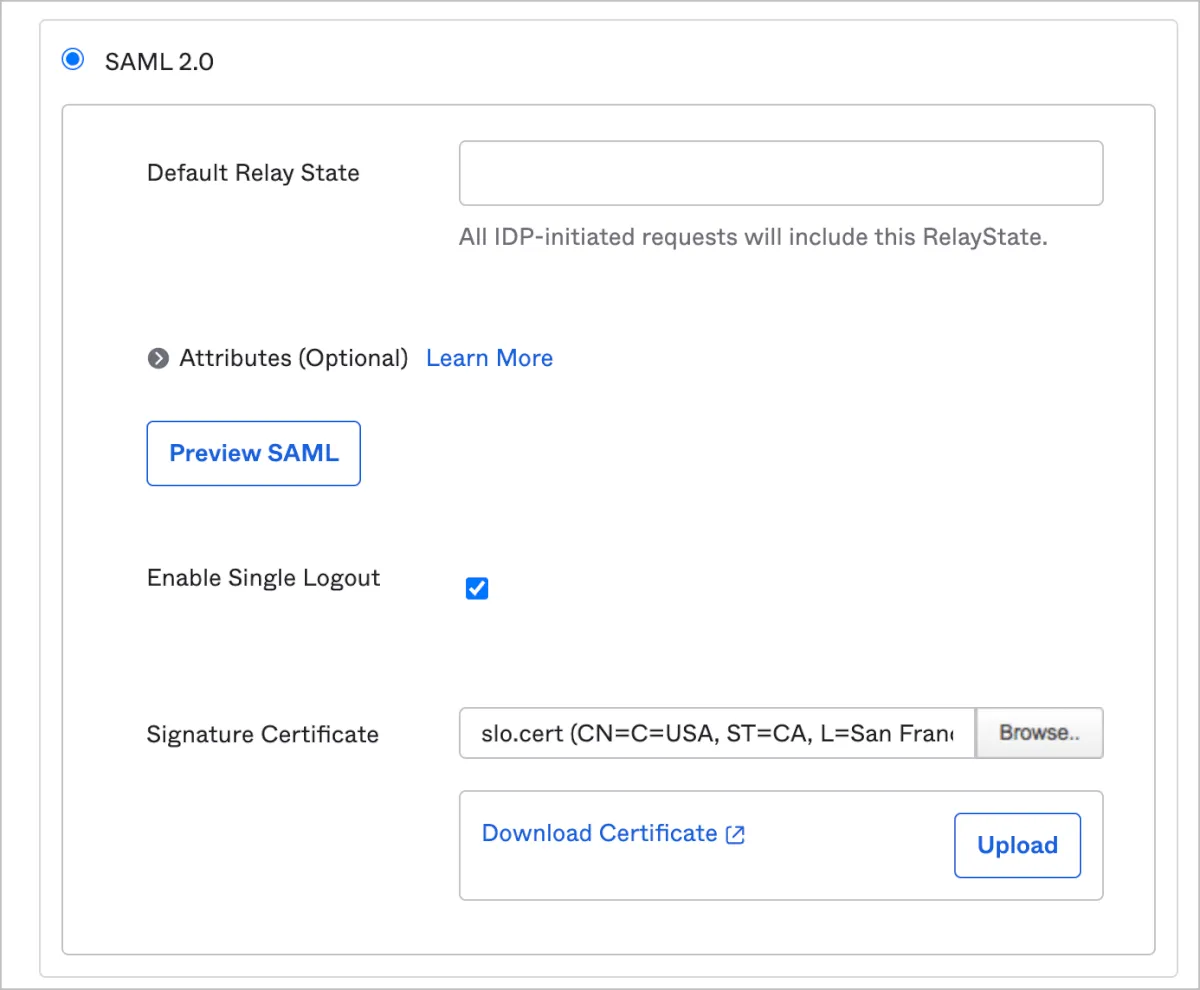The height and width of the screenshot is (990, 1200).
Task: Select the SAML 2.0 radio button
Action: (73, 60)
